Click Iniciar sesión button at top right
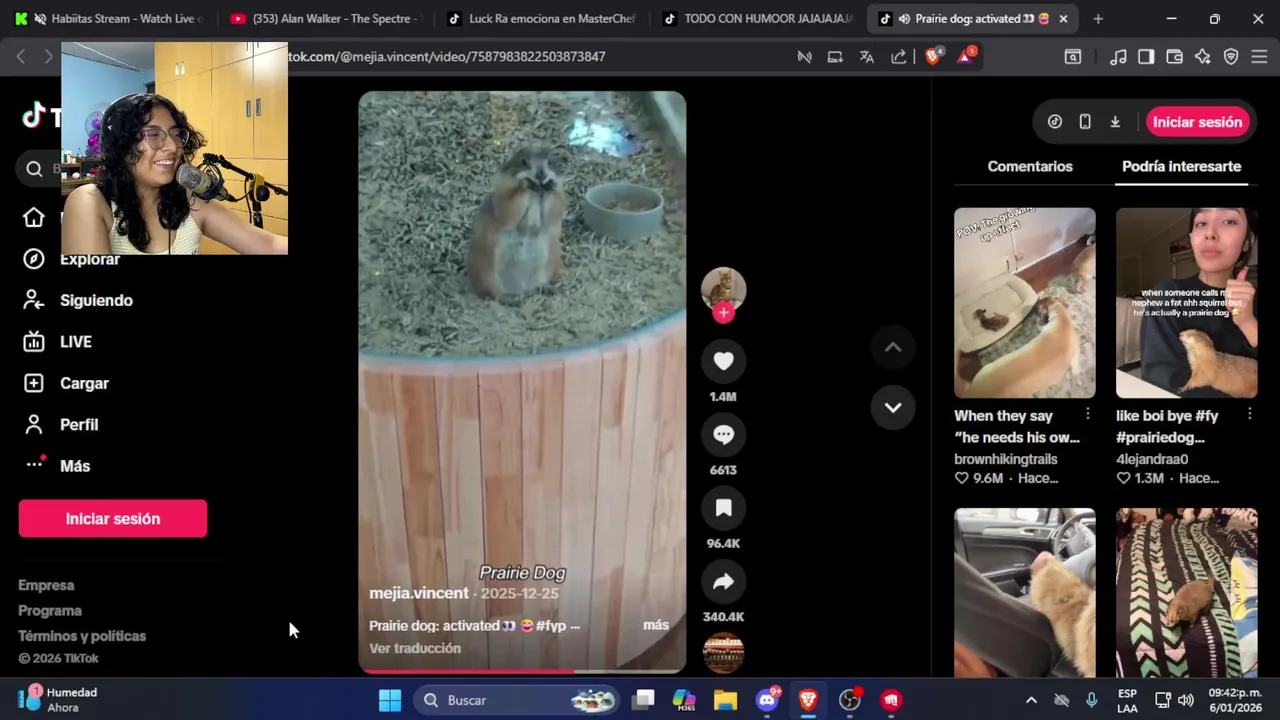Image resolution: width=1280 pixels, height=720 pixels. pyautogui.click(x=1197, y=122)
